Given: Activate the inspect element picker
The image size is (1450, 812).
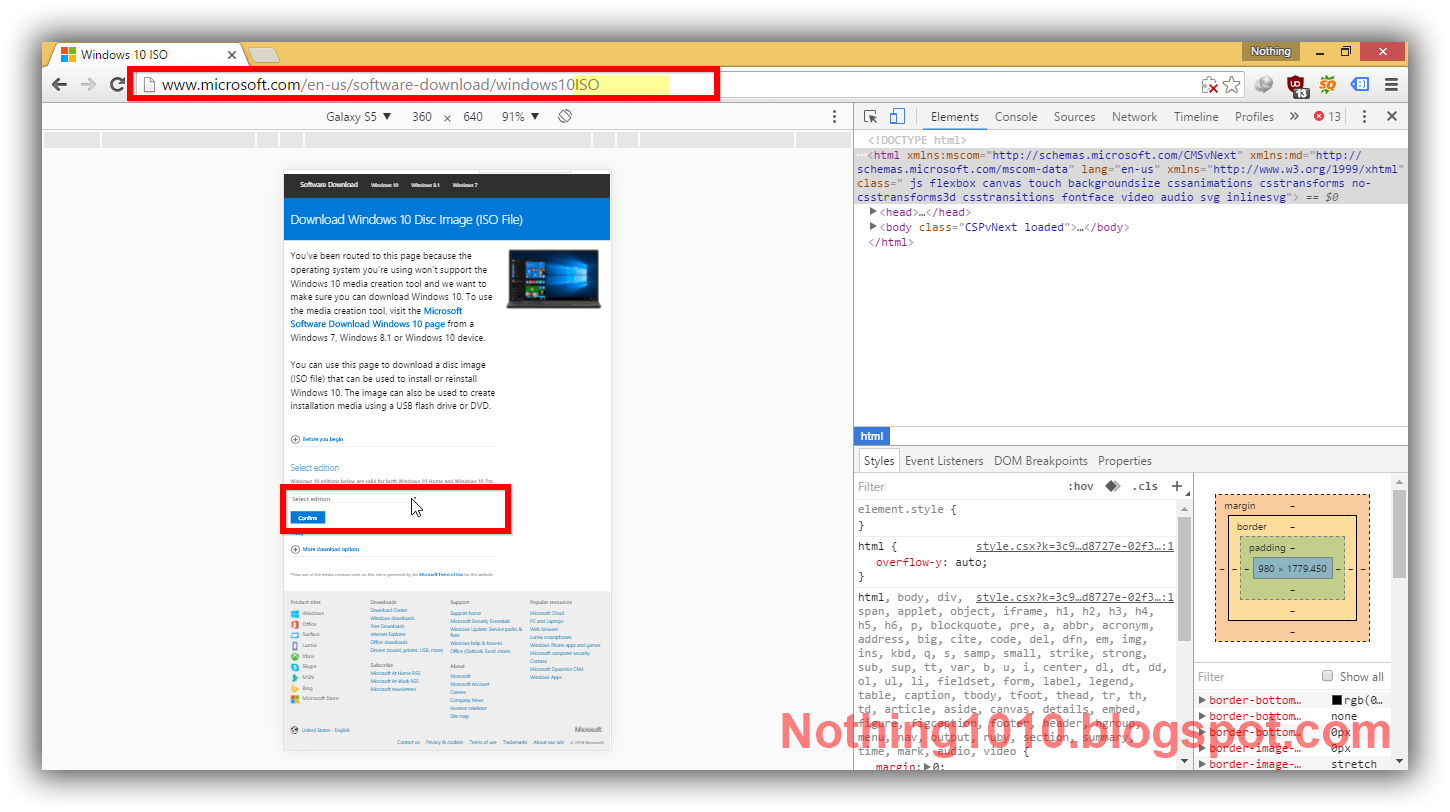Looking at the screenshot, I should (x=871, y=117).
